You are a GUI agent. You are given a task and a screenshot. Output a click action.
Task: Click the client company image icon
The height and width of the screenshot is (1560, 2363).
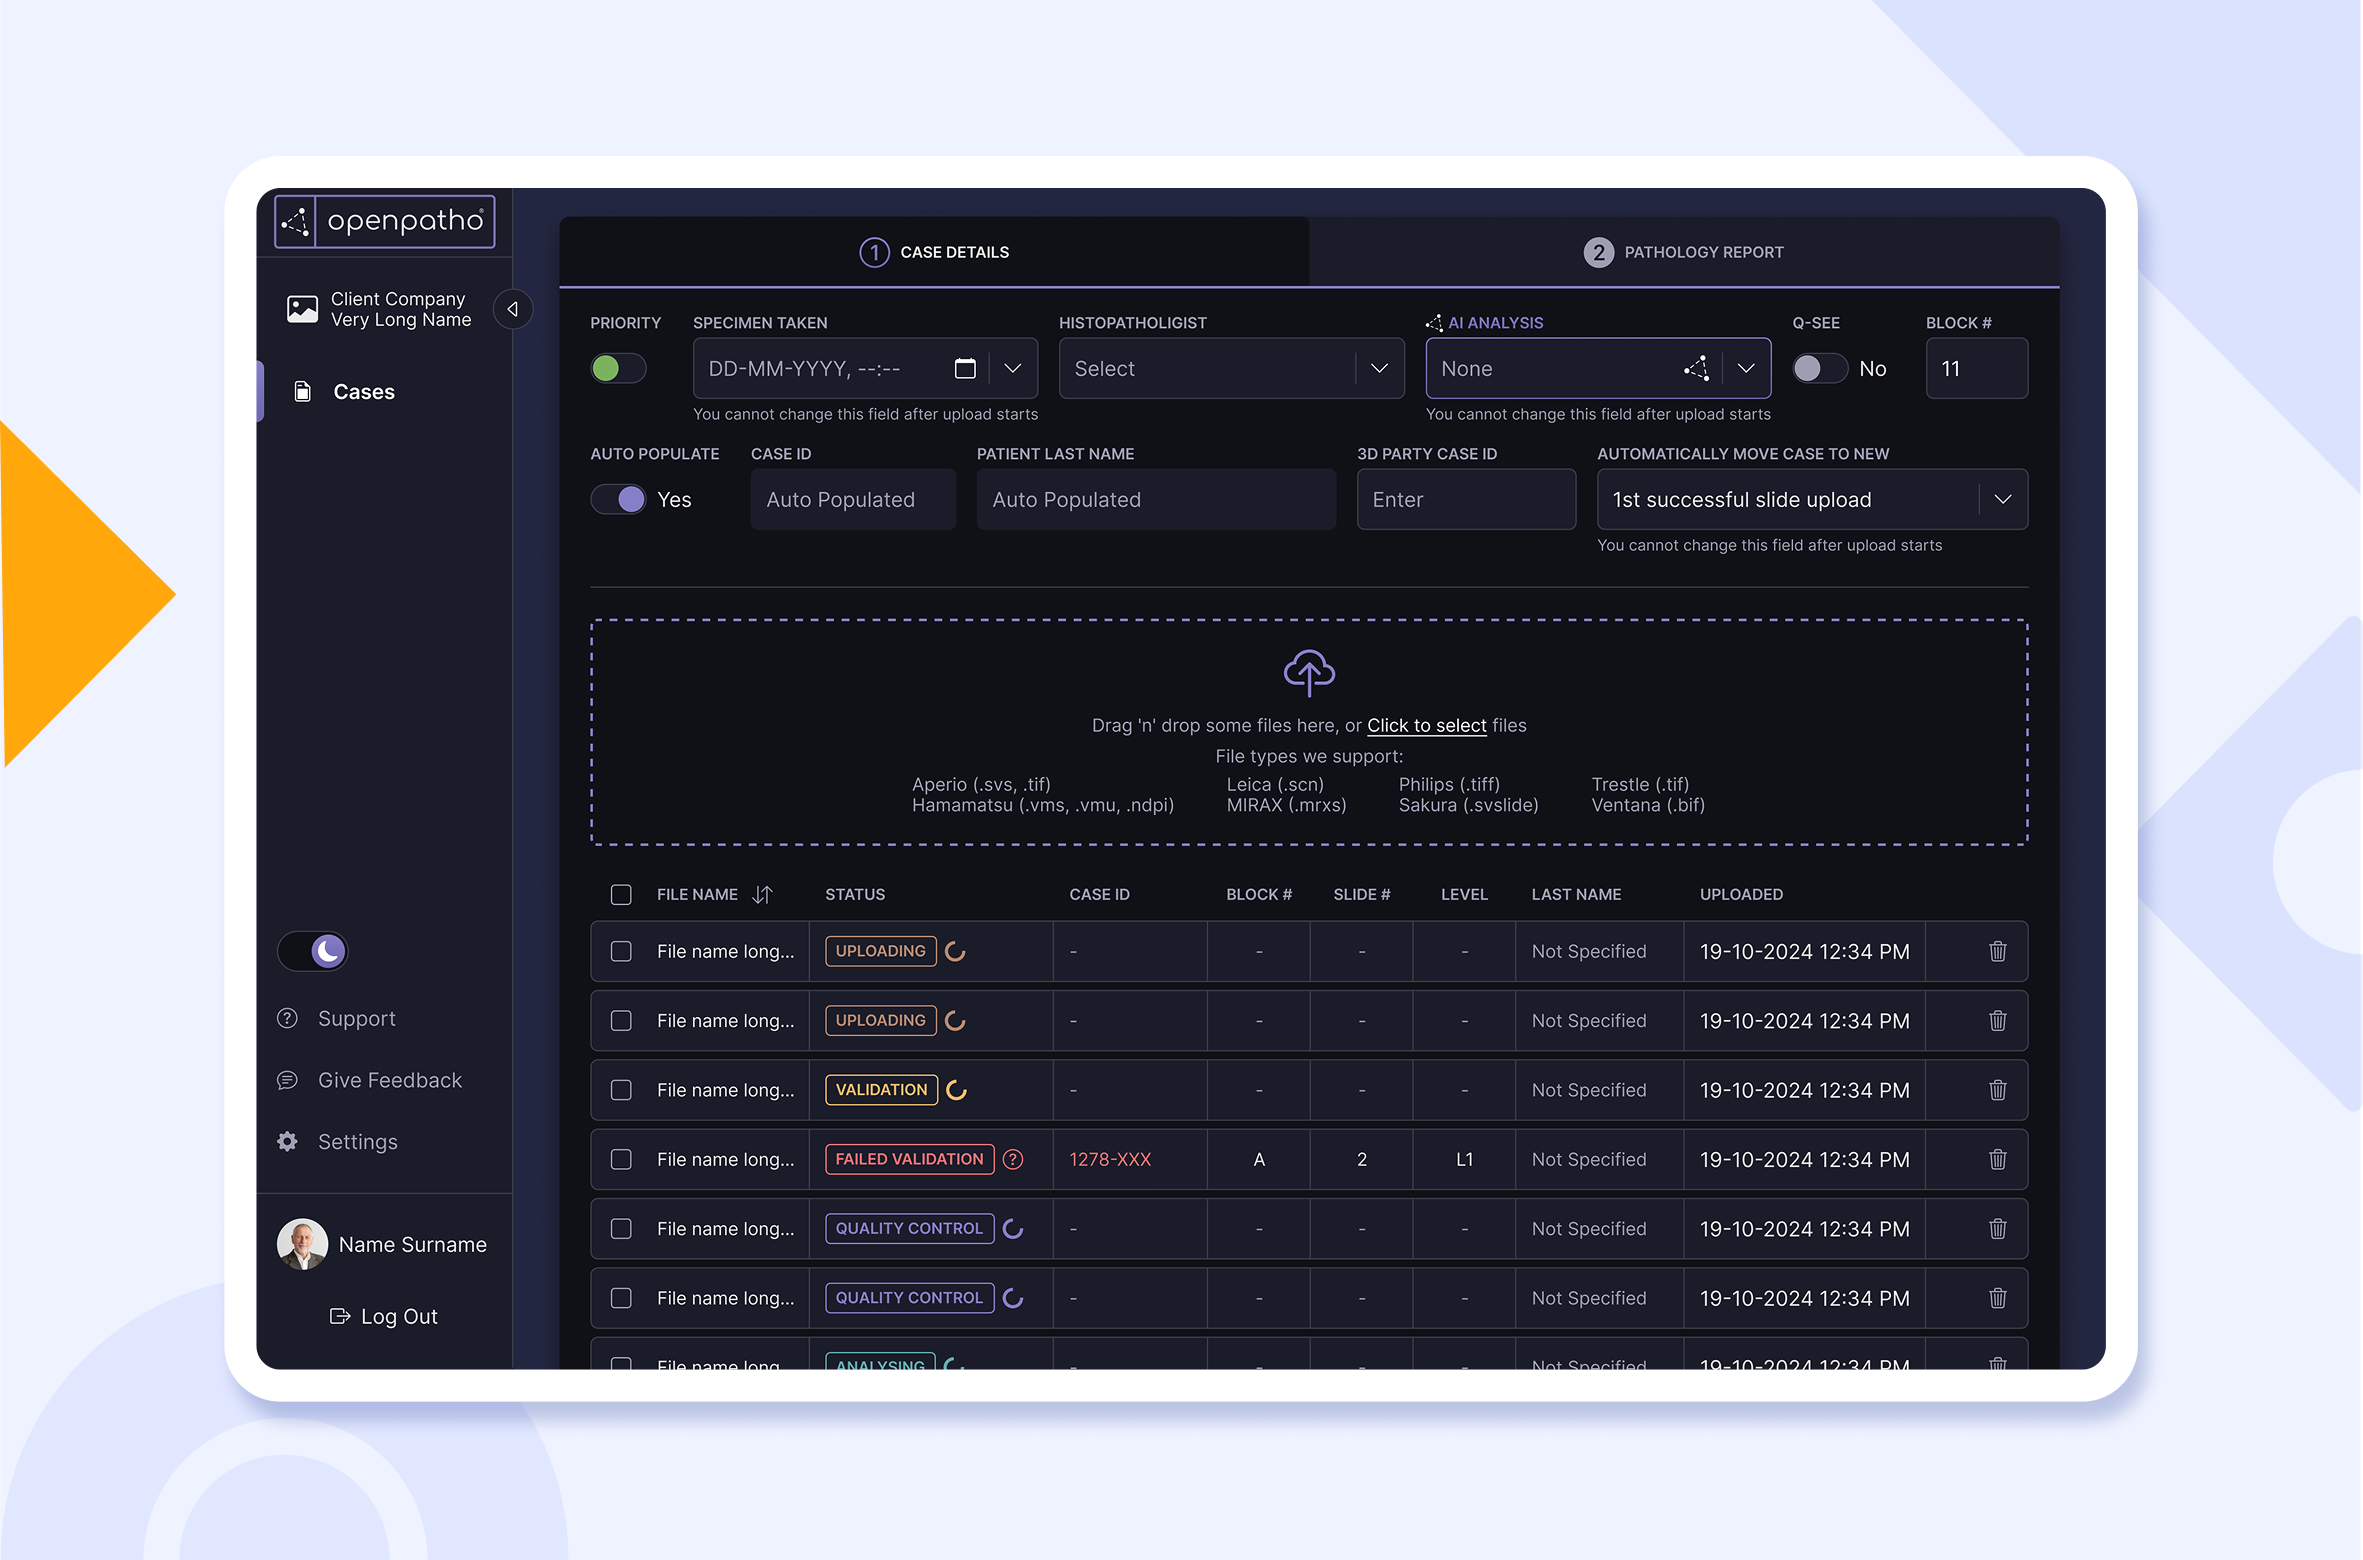302,309
